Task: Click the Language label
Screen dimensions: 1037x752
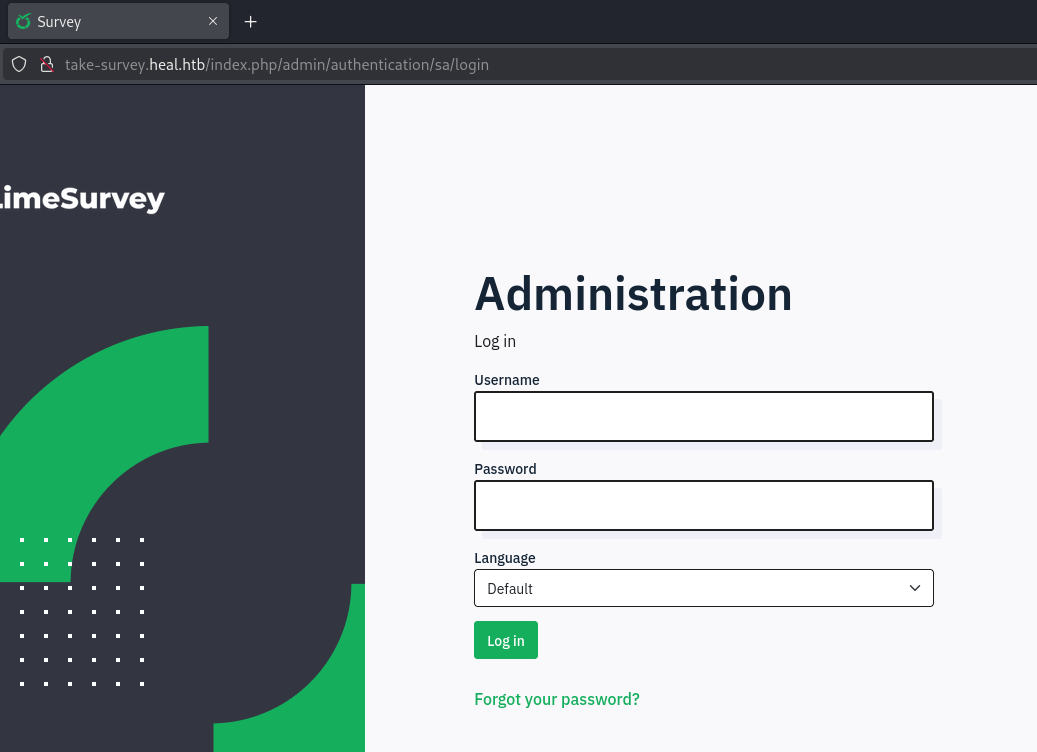Action: point(505,558)
